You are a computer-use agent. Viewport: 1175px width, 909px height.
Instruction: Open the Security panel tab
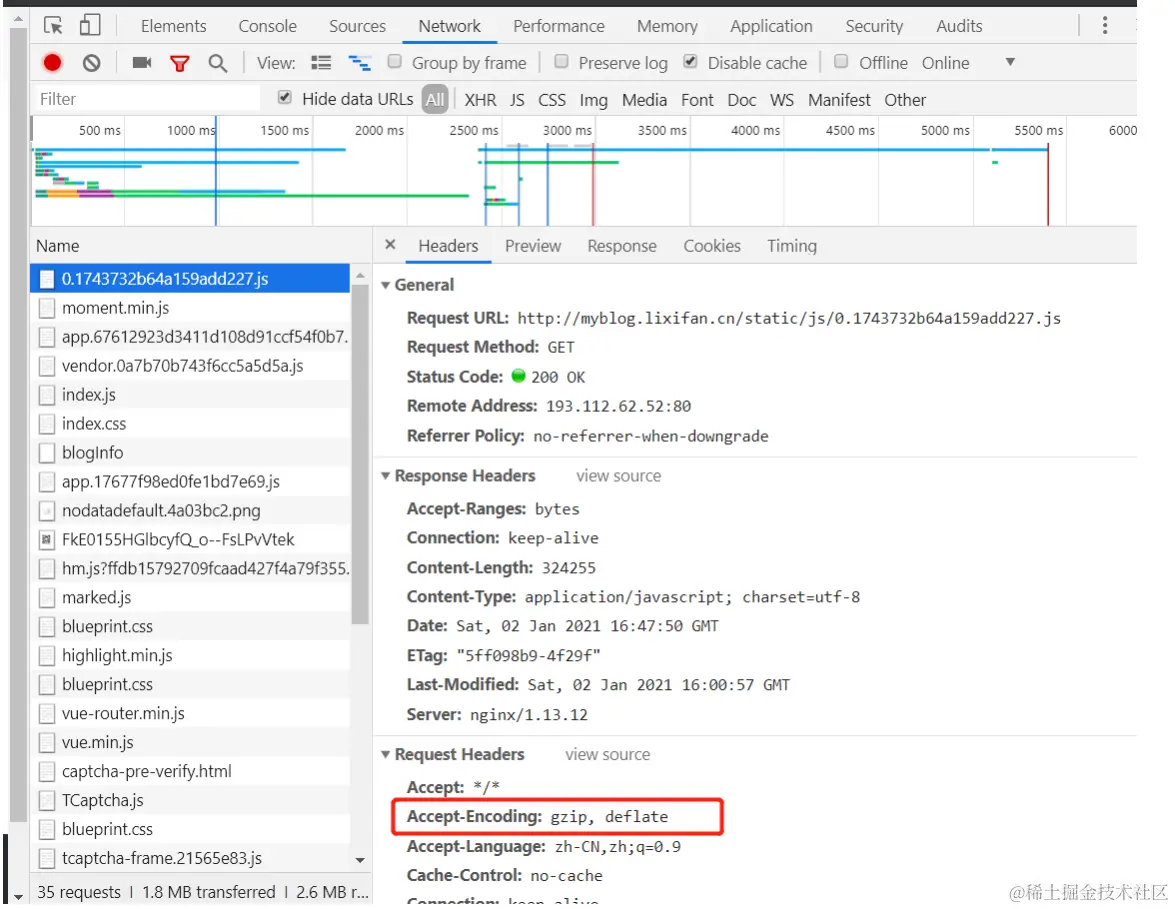874,26
